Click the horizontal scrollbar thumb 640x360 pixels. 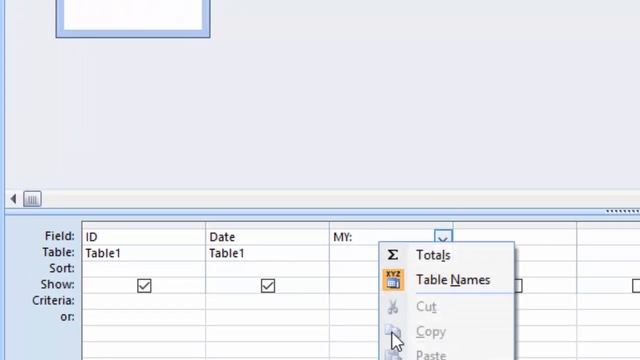click(32, 199)
